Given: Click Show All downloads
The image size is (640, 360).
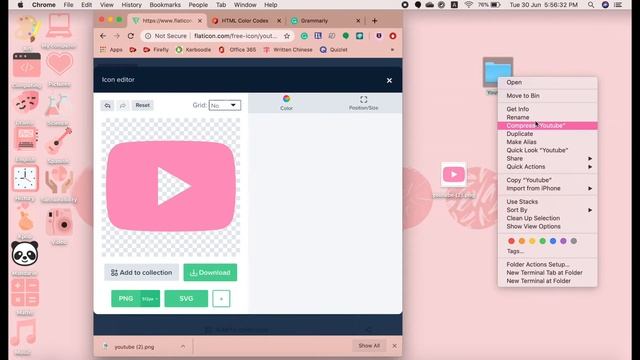Looking at the screenshot, I should 369,346.
